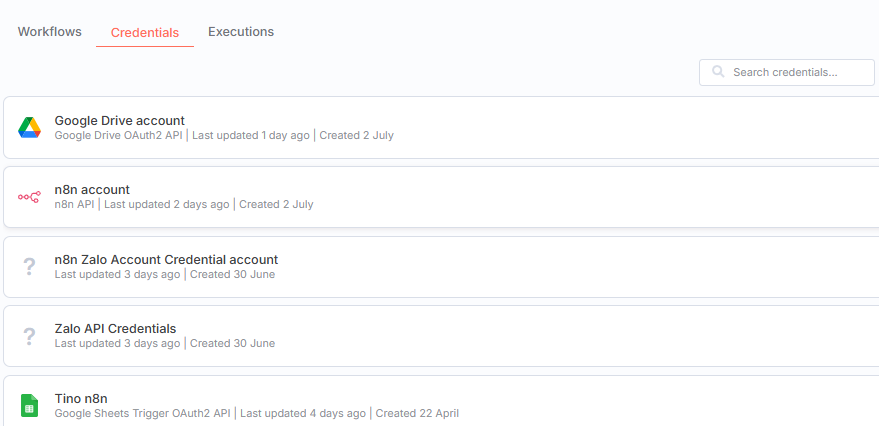The height and width of the screenshot is (426, 879).
Task: Select the Credentials tab
Action: pos(145,33)
